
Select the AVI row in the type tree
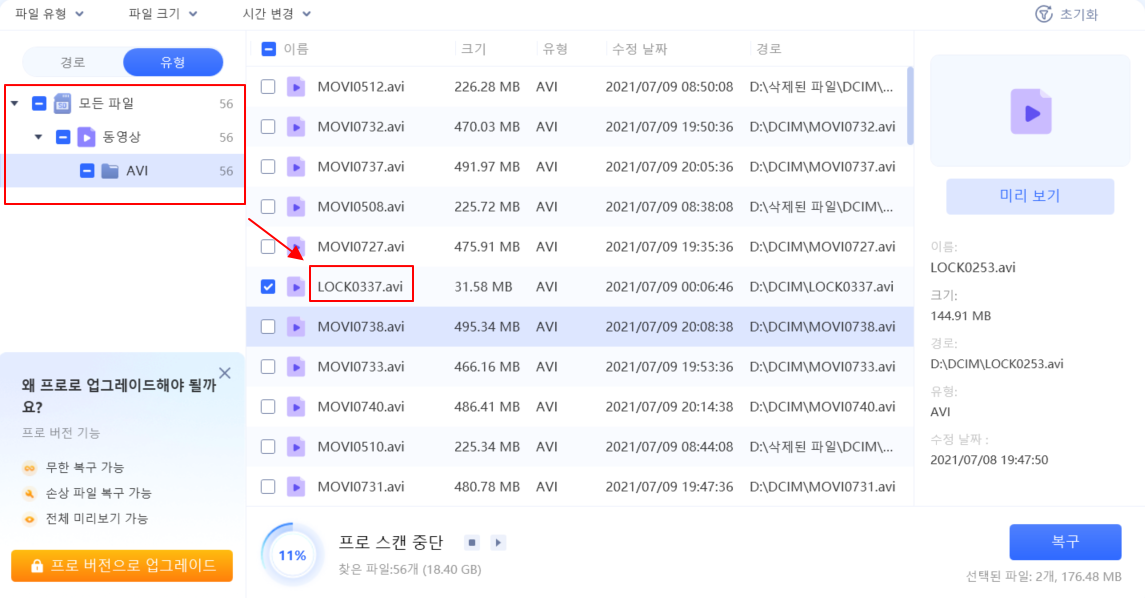(125, 171)
